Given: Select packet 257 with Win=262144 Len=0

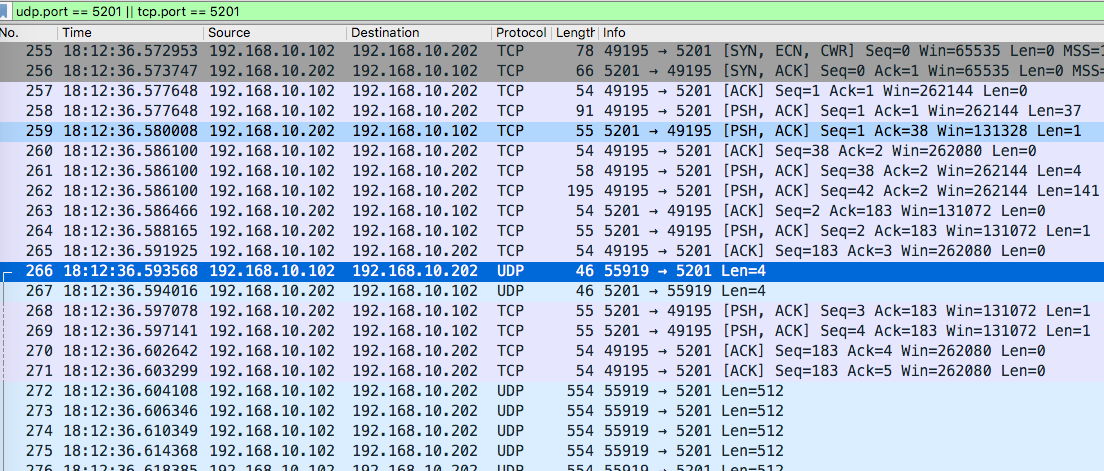Looking at the screenshot, I should tap(552, 91).
